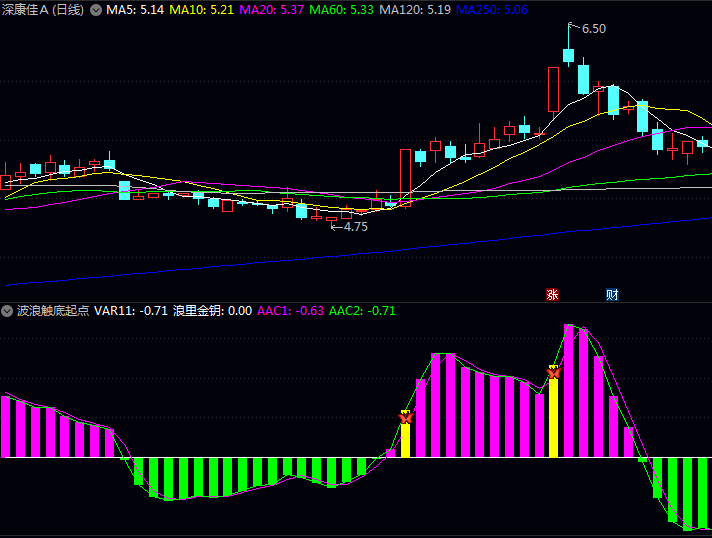
Task: Select the MA120: 5.19 label
Action: tap(415, 10)
